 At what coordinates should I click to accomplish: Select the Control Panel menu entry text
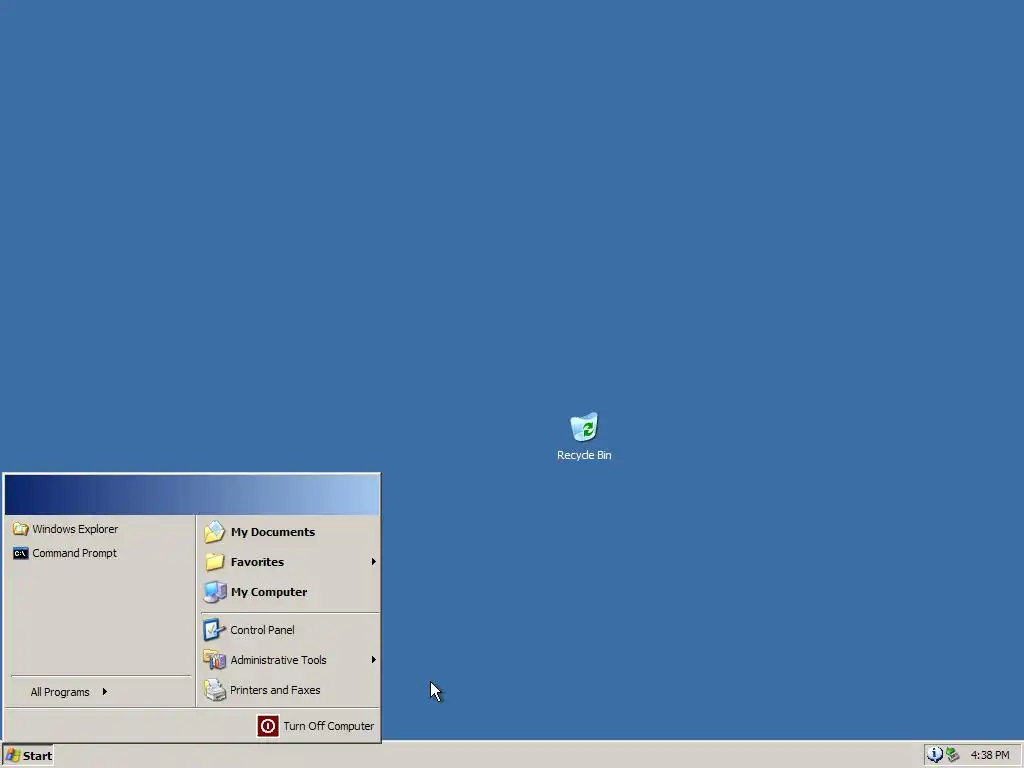click(263, 630)
